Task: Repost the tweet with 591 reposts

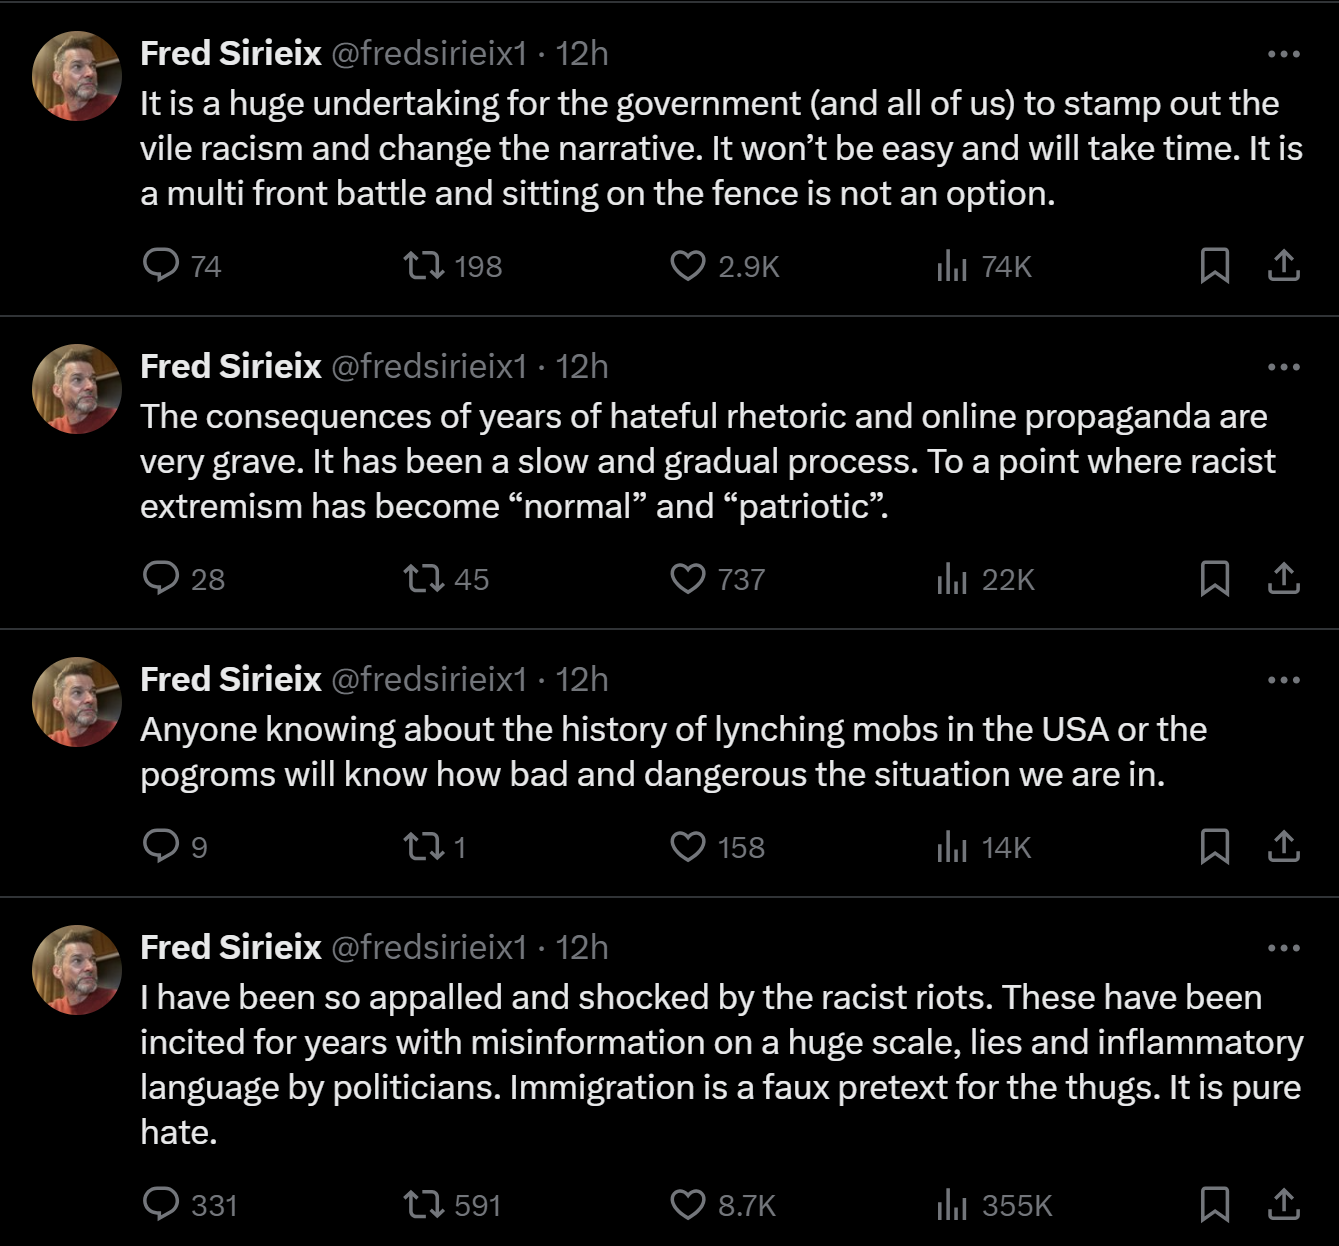Action: [424, 1204]
